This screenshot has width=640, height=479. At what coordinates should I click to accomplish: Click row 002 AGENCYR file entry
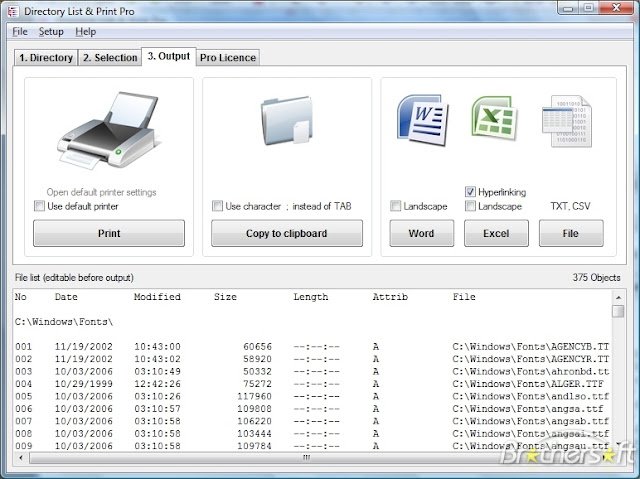coord(312,359)
